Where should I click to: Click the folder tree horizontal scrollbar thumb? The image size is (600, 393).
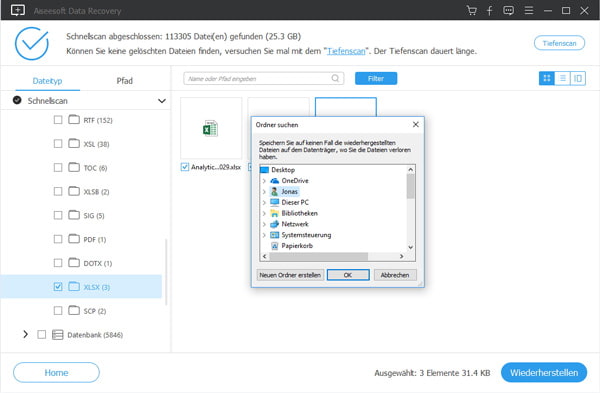(318, 256)
